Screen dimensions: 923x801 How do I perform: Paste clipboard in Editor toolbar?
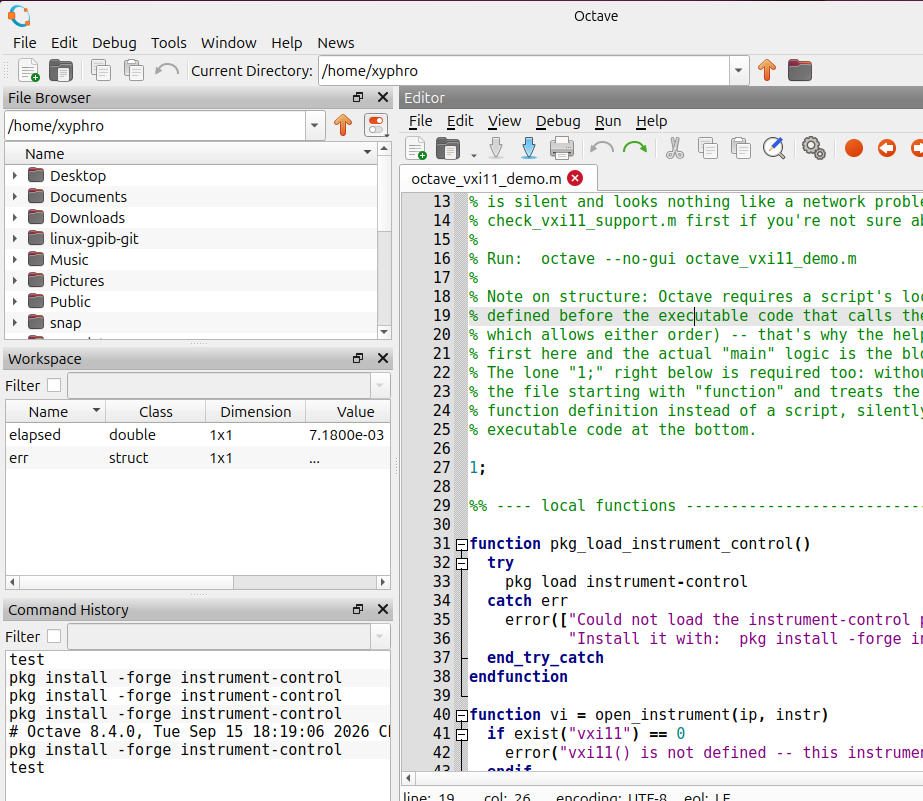click(x=741, y=148)
